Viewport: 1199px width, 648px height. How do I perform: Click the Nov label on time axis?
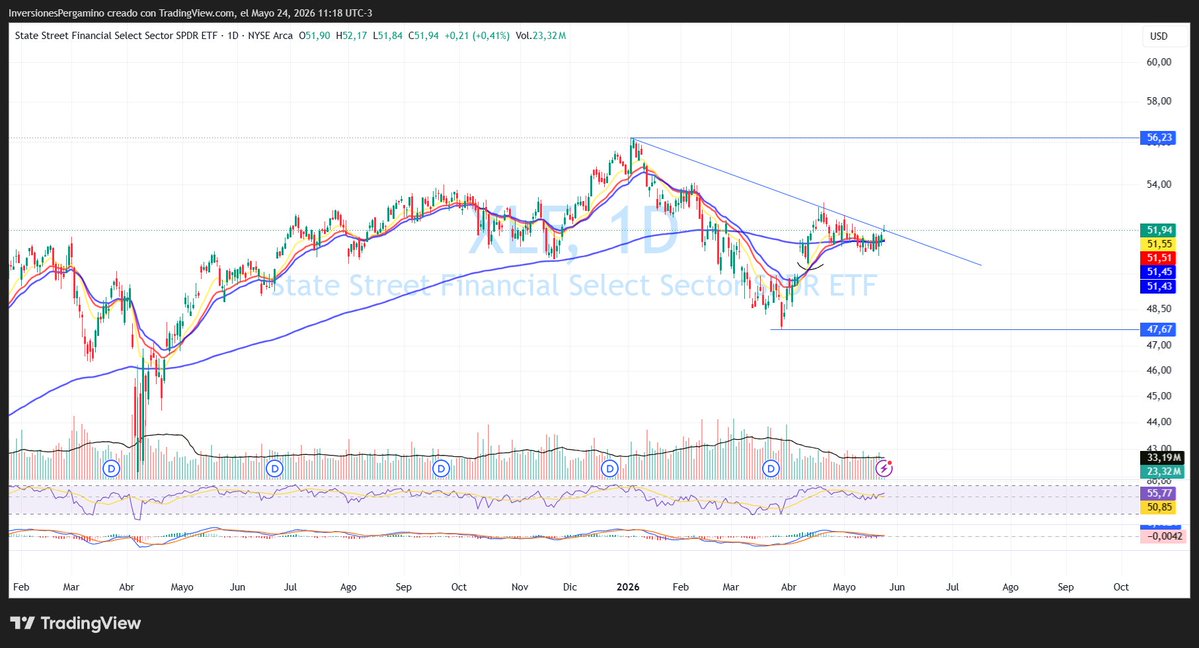tap(519, 587)
